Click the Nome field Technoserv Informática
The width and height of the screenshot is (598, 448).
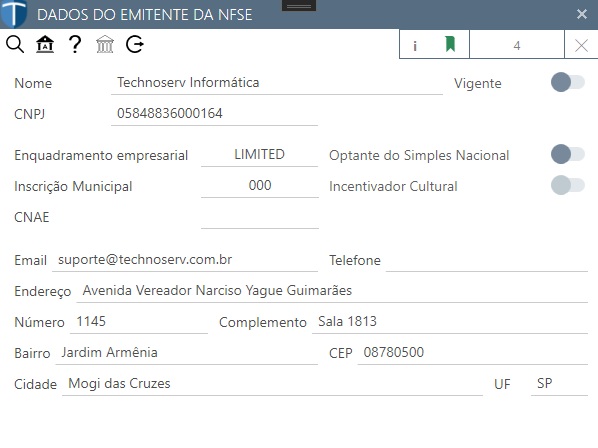pyautogui.click(x=277, y=83)
